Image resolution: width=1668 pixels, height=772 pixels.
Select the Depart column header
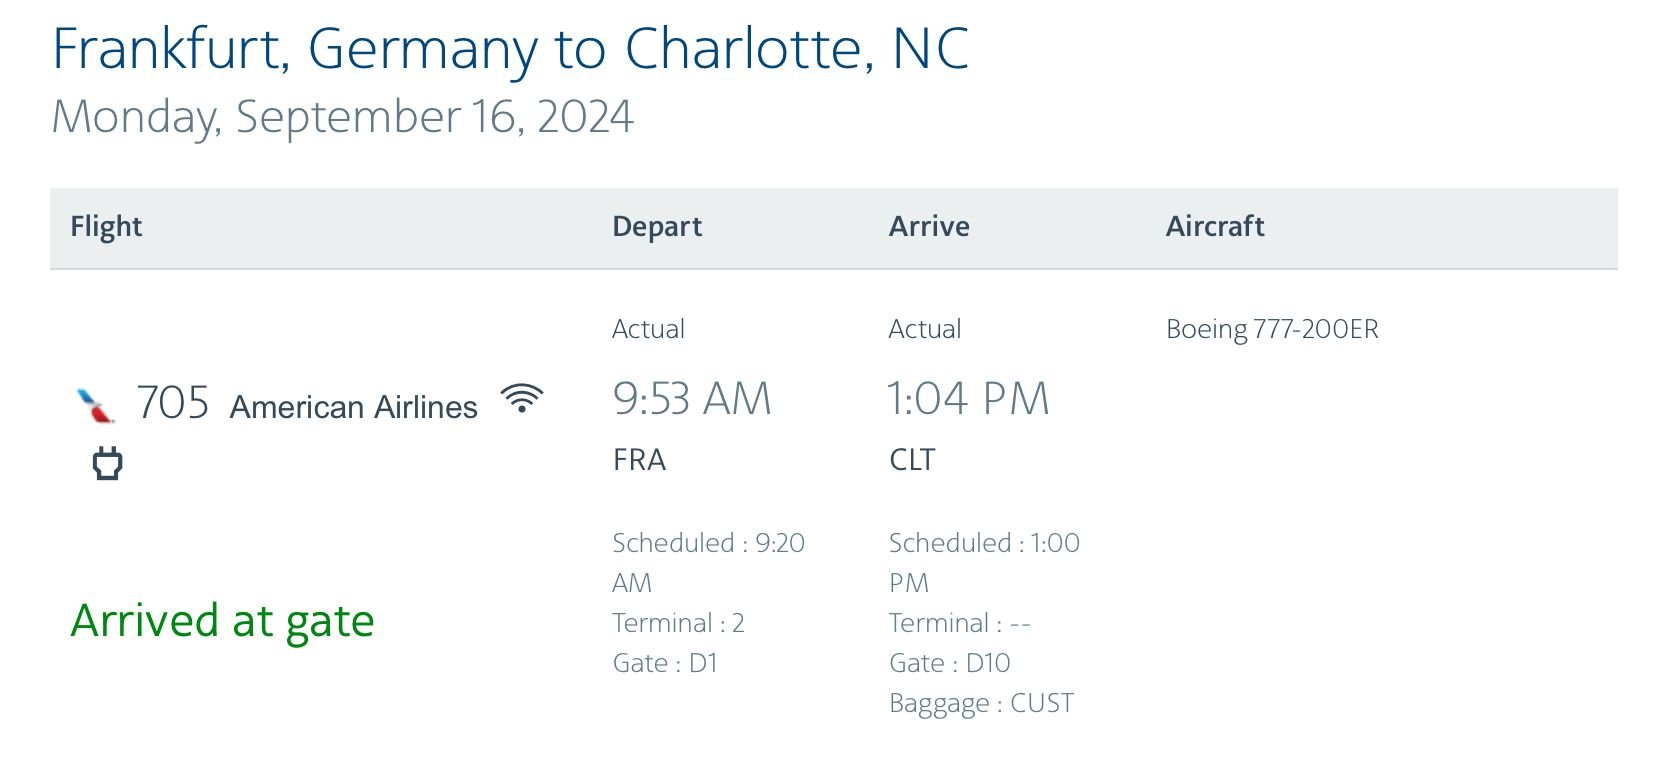click(657, 227)
